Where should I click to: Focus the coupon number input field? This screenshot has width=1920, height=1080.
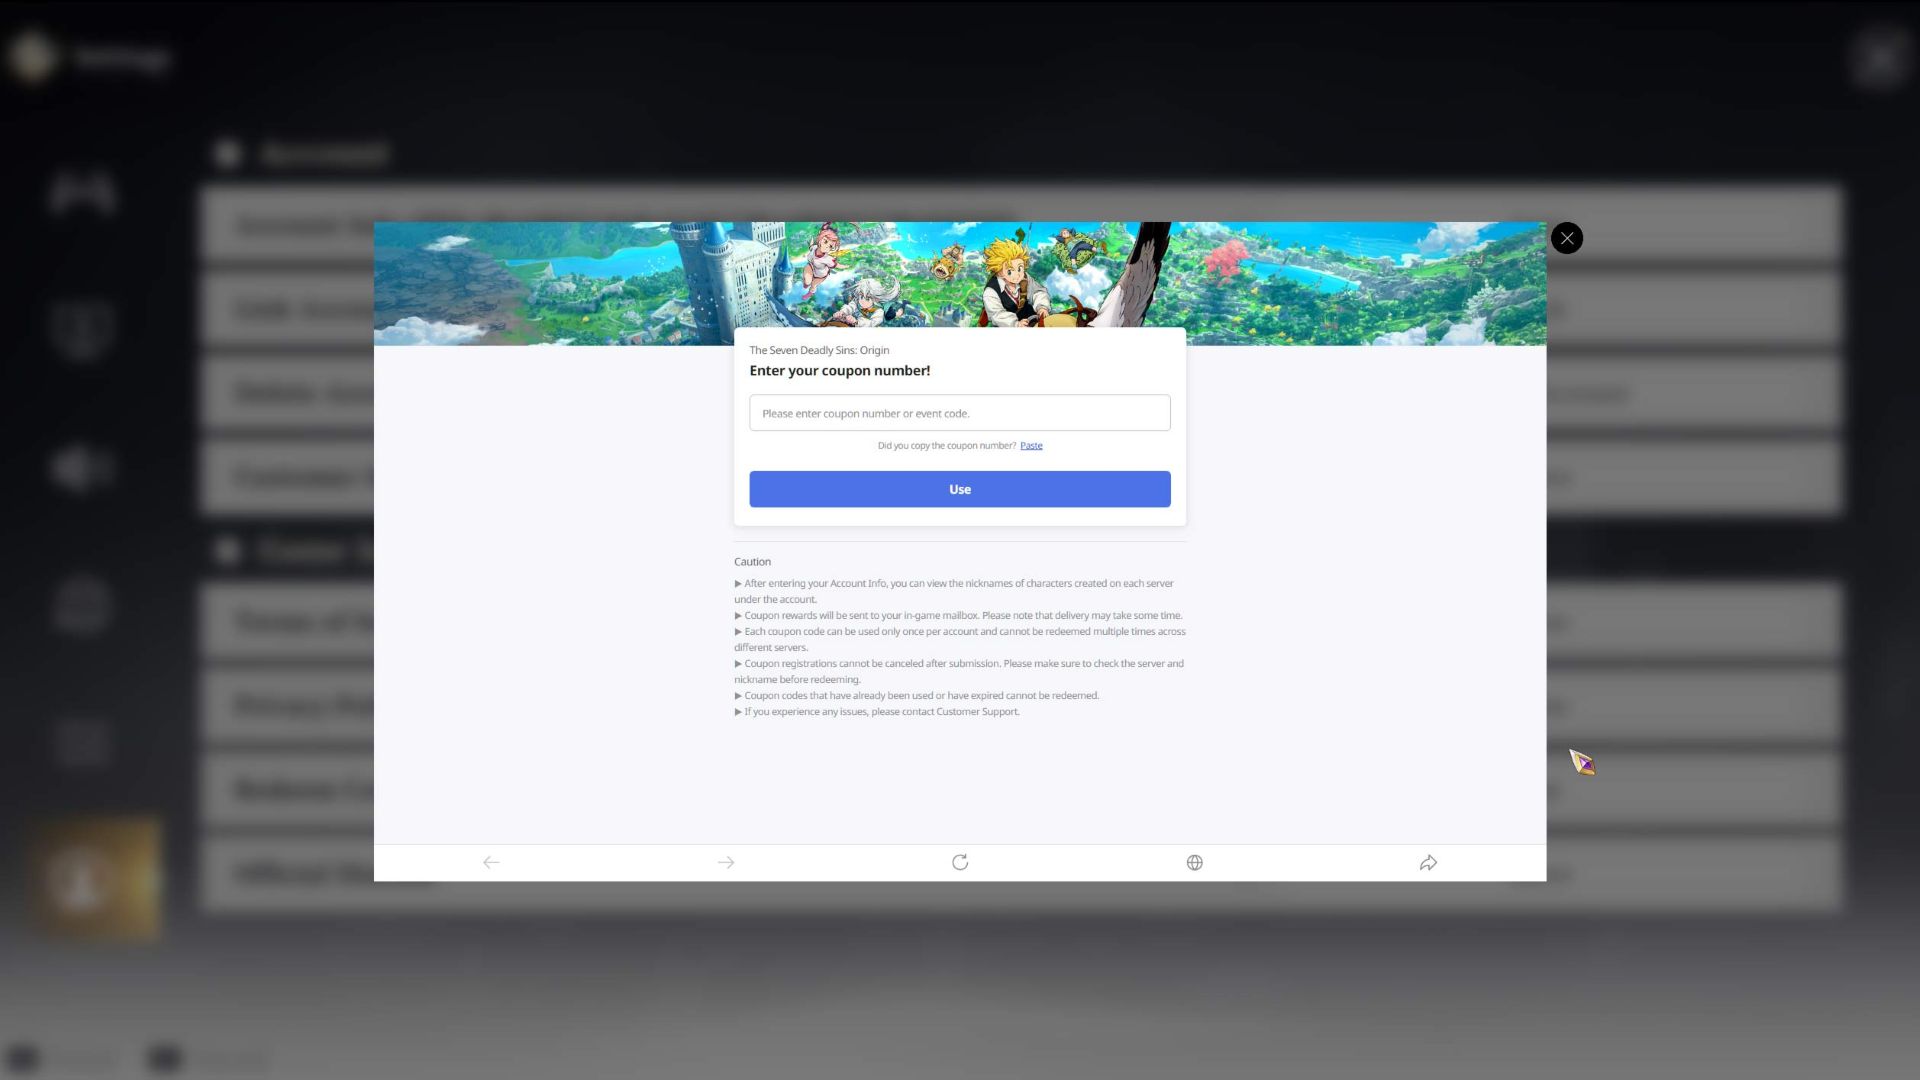959,413
